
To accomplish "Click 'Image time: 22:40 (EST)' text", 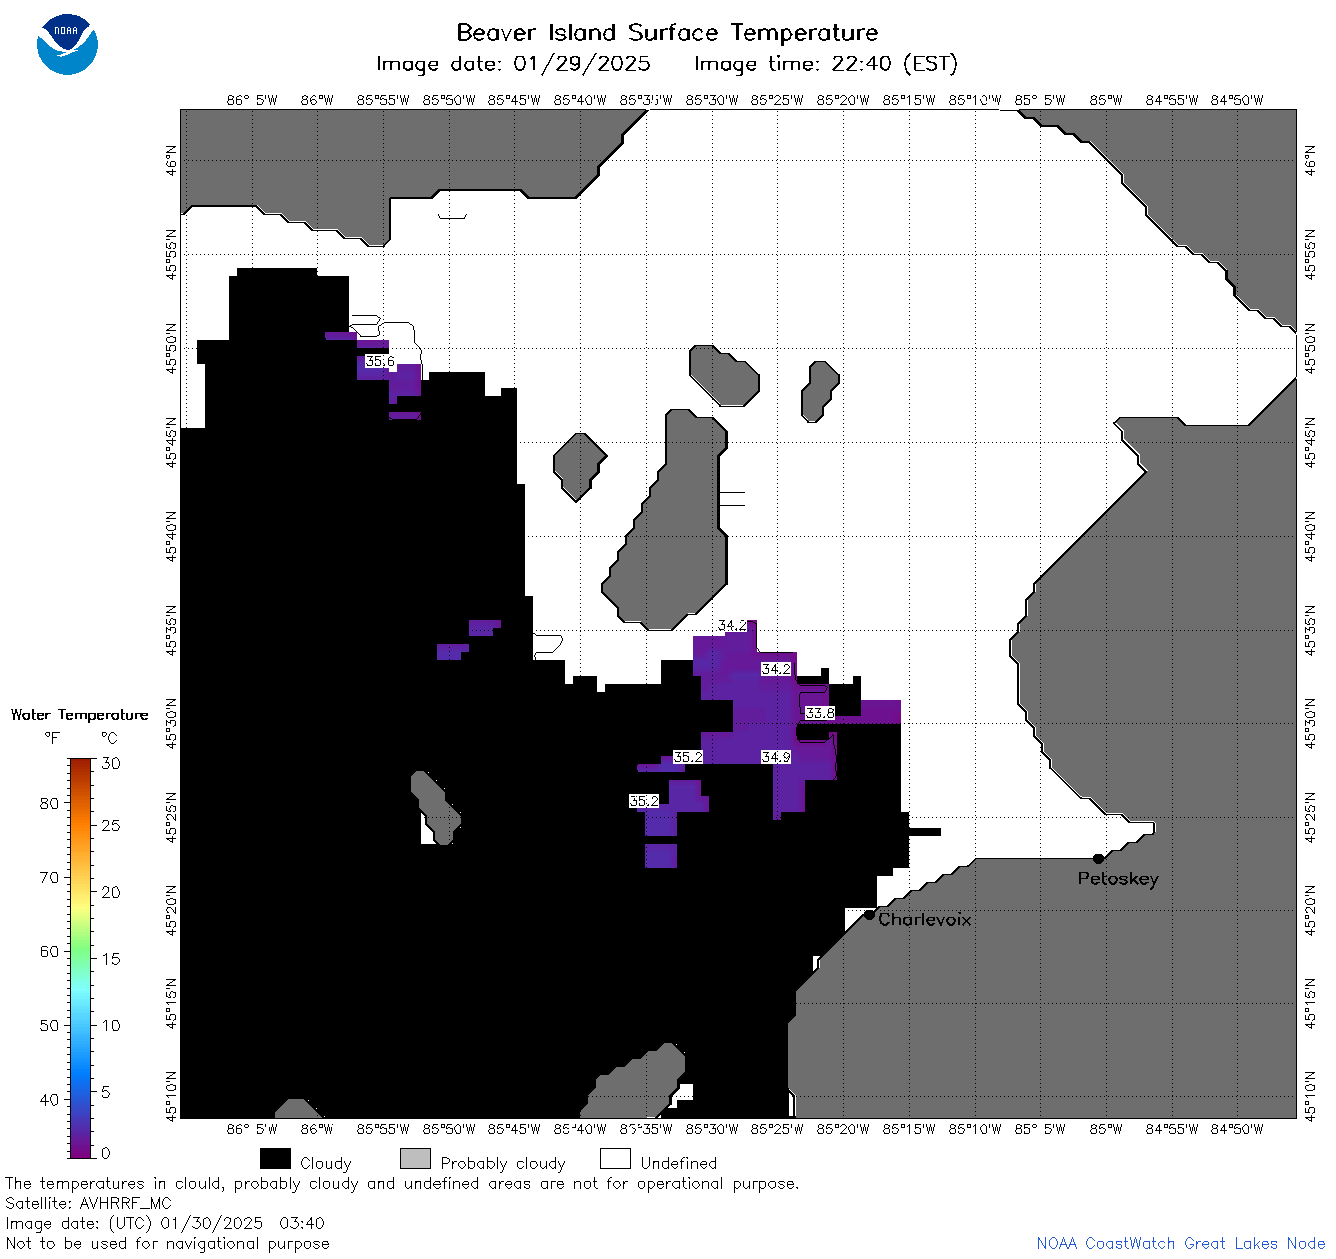I will click(x=826, y=64).
